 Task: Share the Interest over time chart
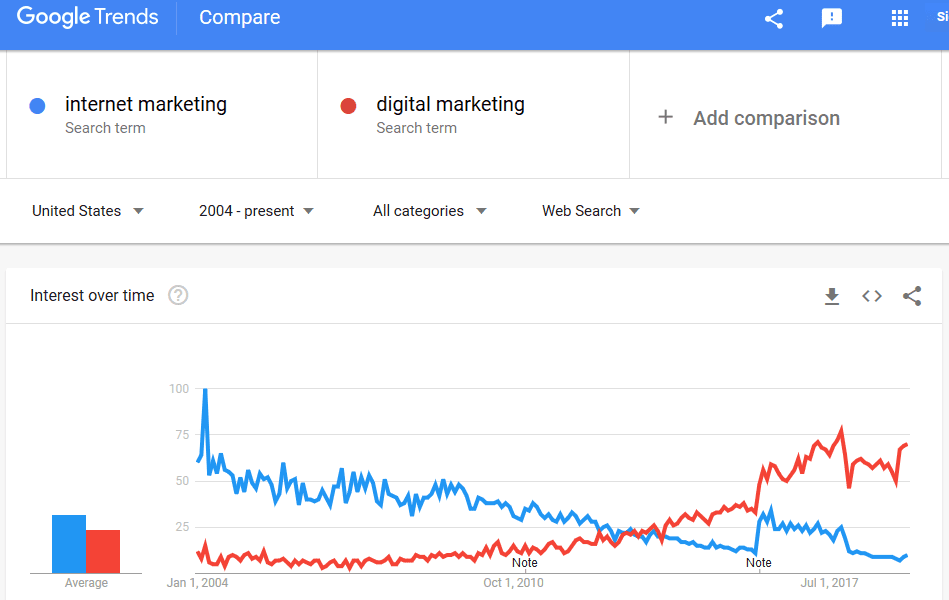pyautogui.click(x=912, y=296)
